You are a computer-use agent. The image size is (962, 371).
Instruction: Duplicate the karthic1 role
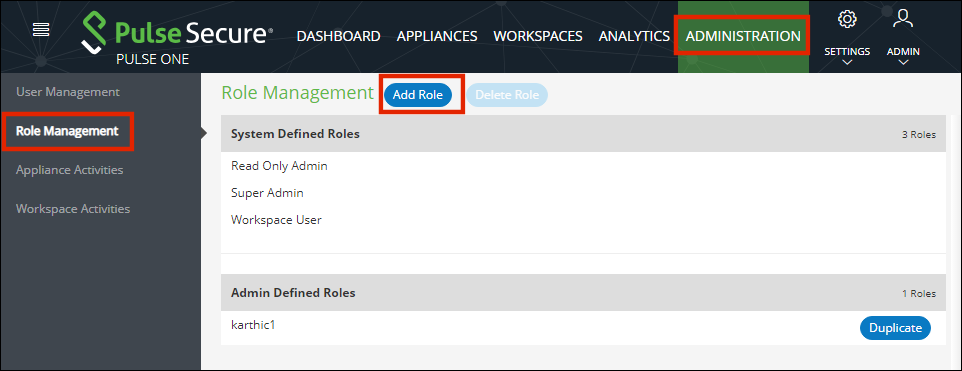click(895, 328)
